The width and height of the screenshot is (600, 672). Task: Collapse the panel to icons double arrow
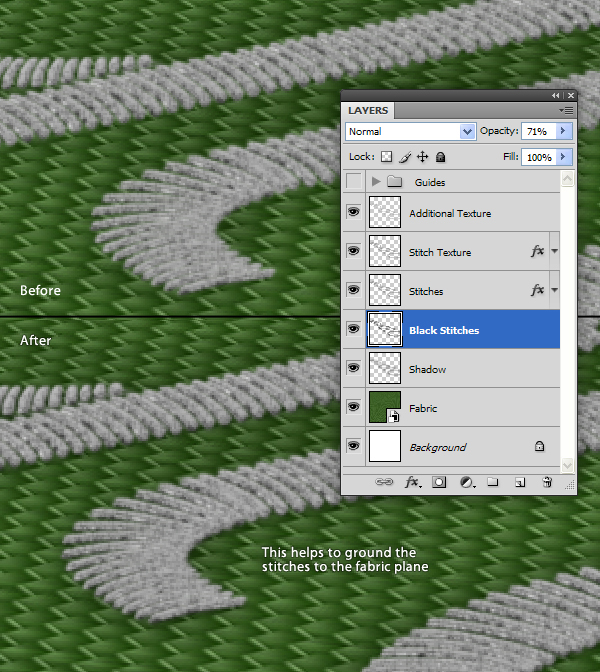(555, 96)
